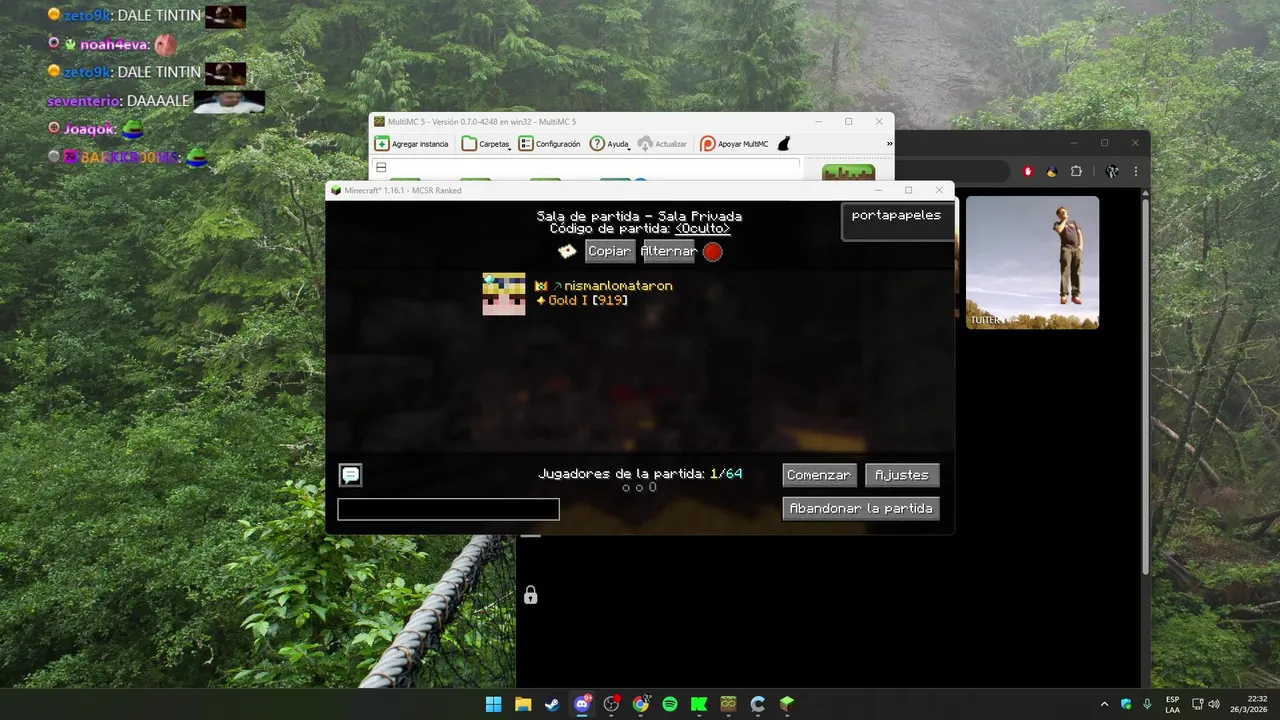This screenshot has height=720, width=1280.
Task: Click the microphone tray icon
Action: (x=1147, y=704)
